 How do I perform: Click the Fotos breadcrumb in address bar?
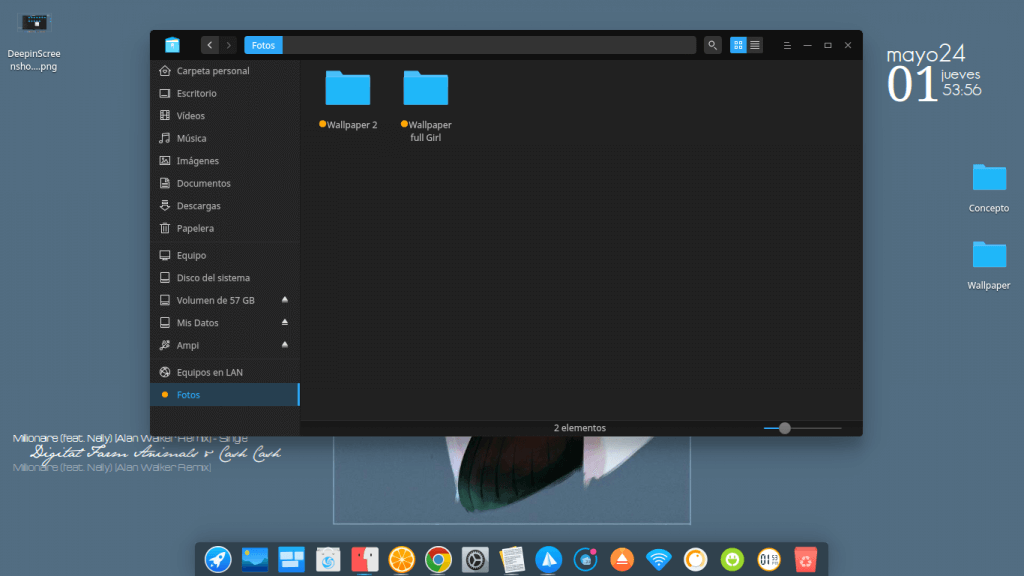coord(264,45)
